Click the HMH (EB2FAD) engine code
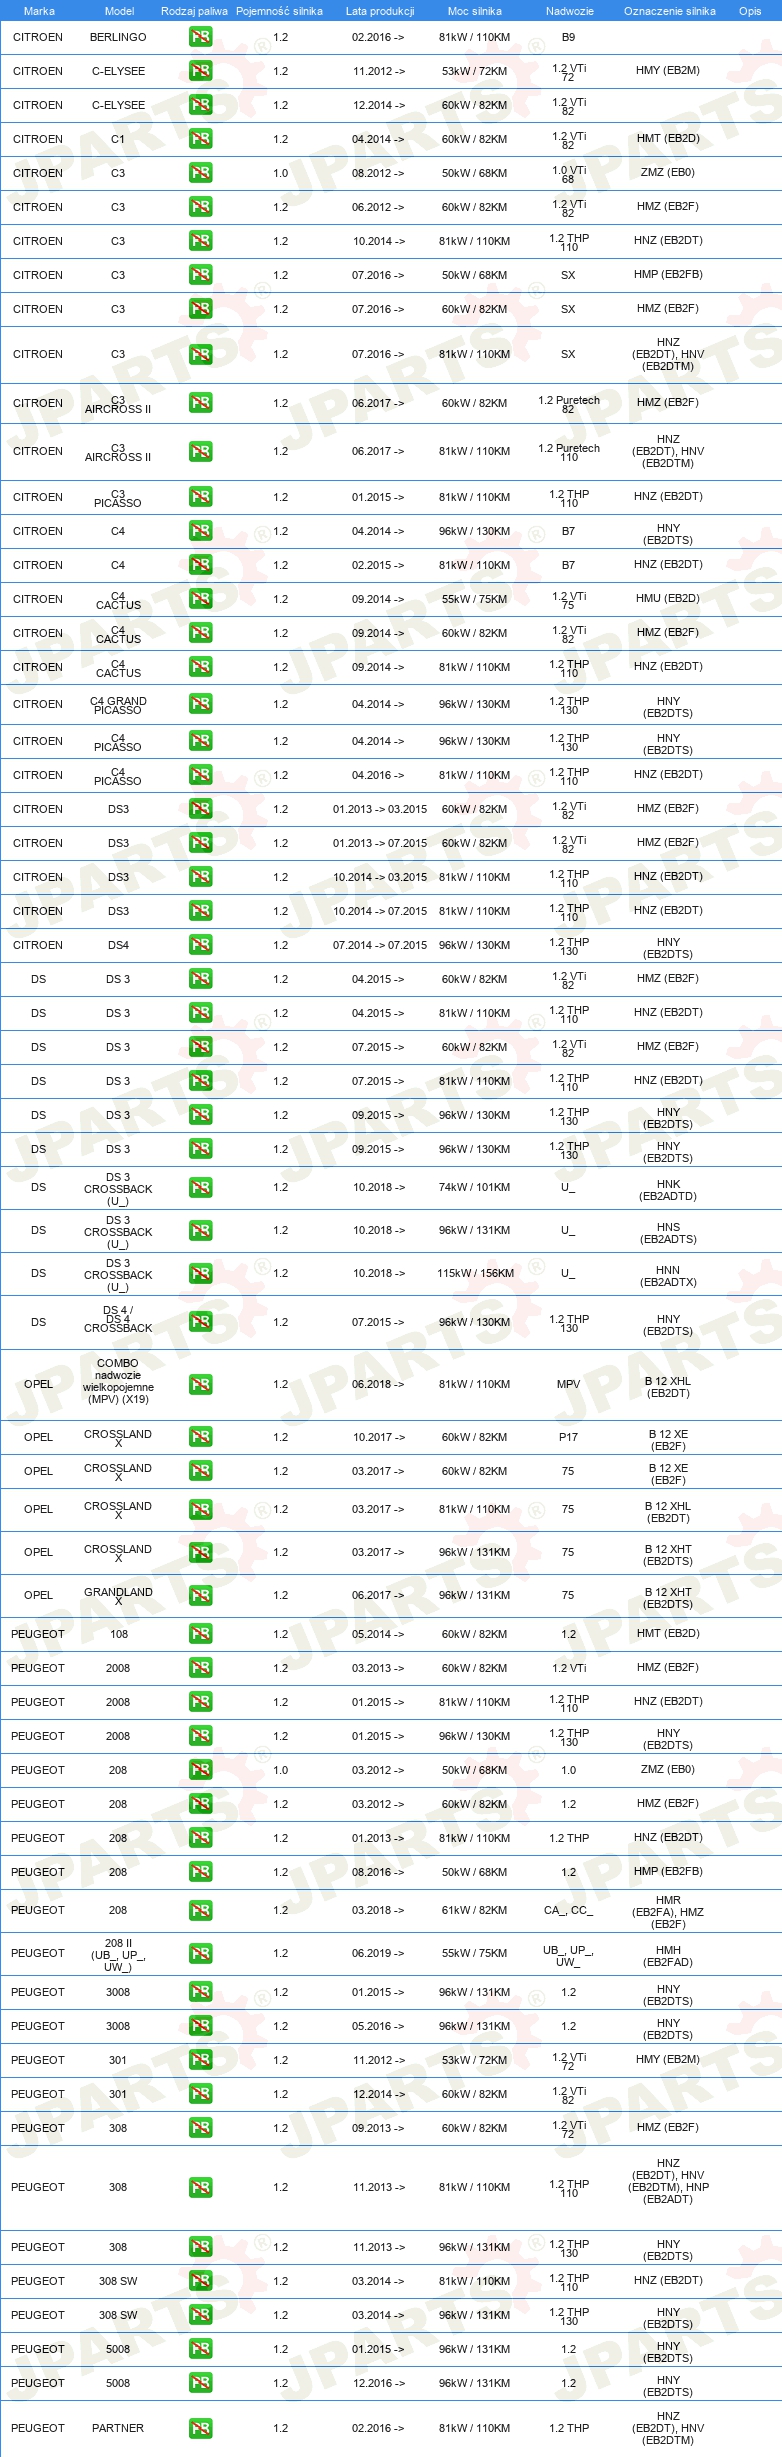 [668, 1956]
